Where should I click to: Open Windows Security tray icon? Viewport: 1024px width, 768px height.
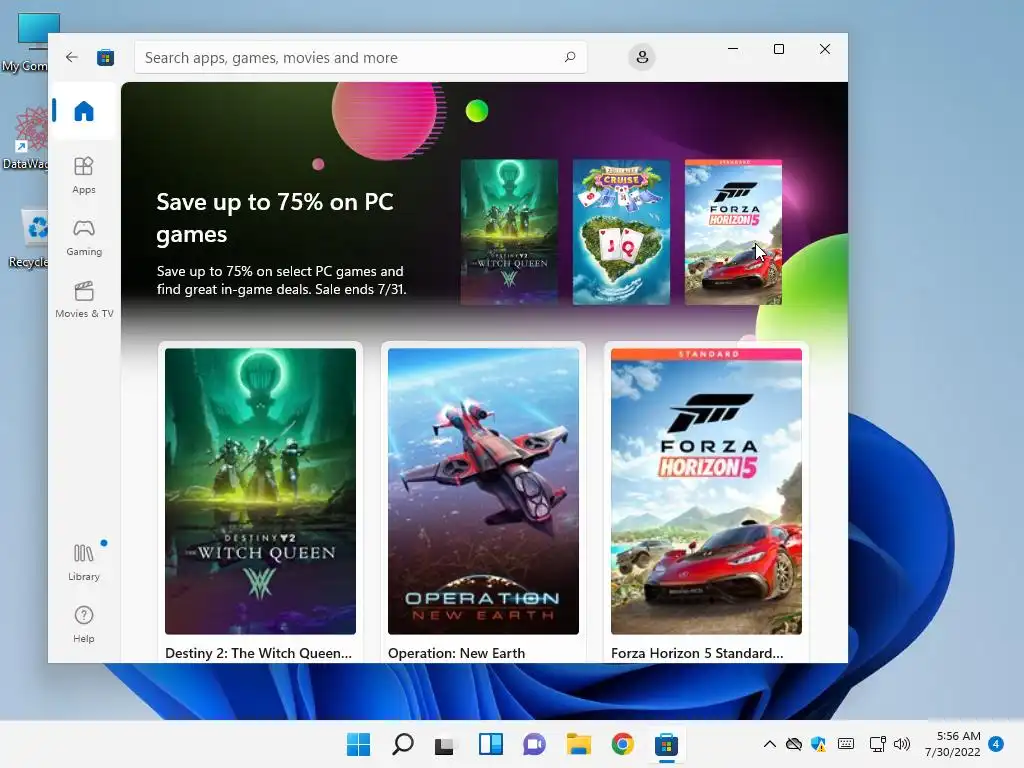(x=818, y=744)
